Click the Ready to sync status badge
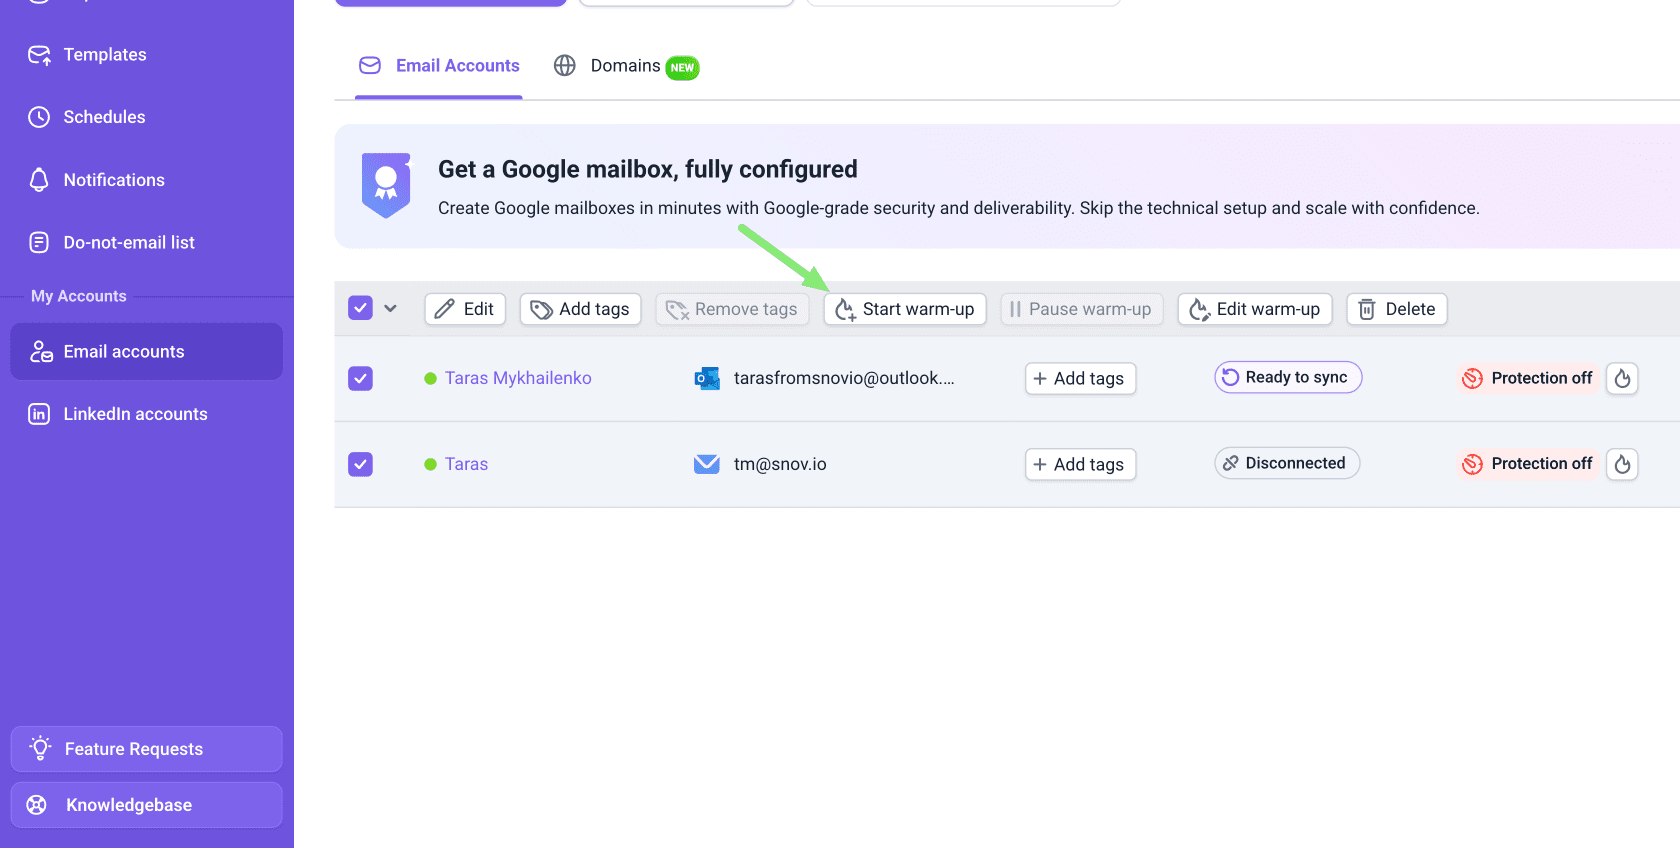This screenshot has width=1680, height=848. point(1288,377)
